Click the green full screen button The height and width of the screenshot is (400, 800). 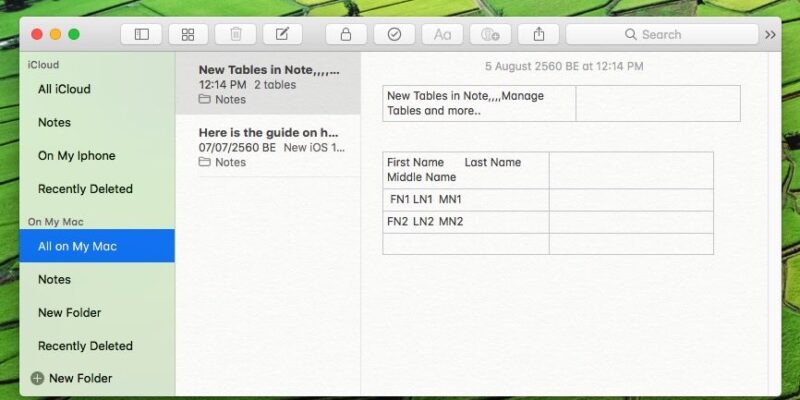(x=74, y=34)
